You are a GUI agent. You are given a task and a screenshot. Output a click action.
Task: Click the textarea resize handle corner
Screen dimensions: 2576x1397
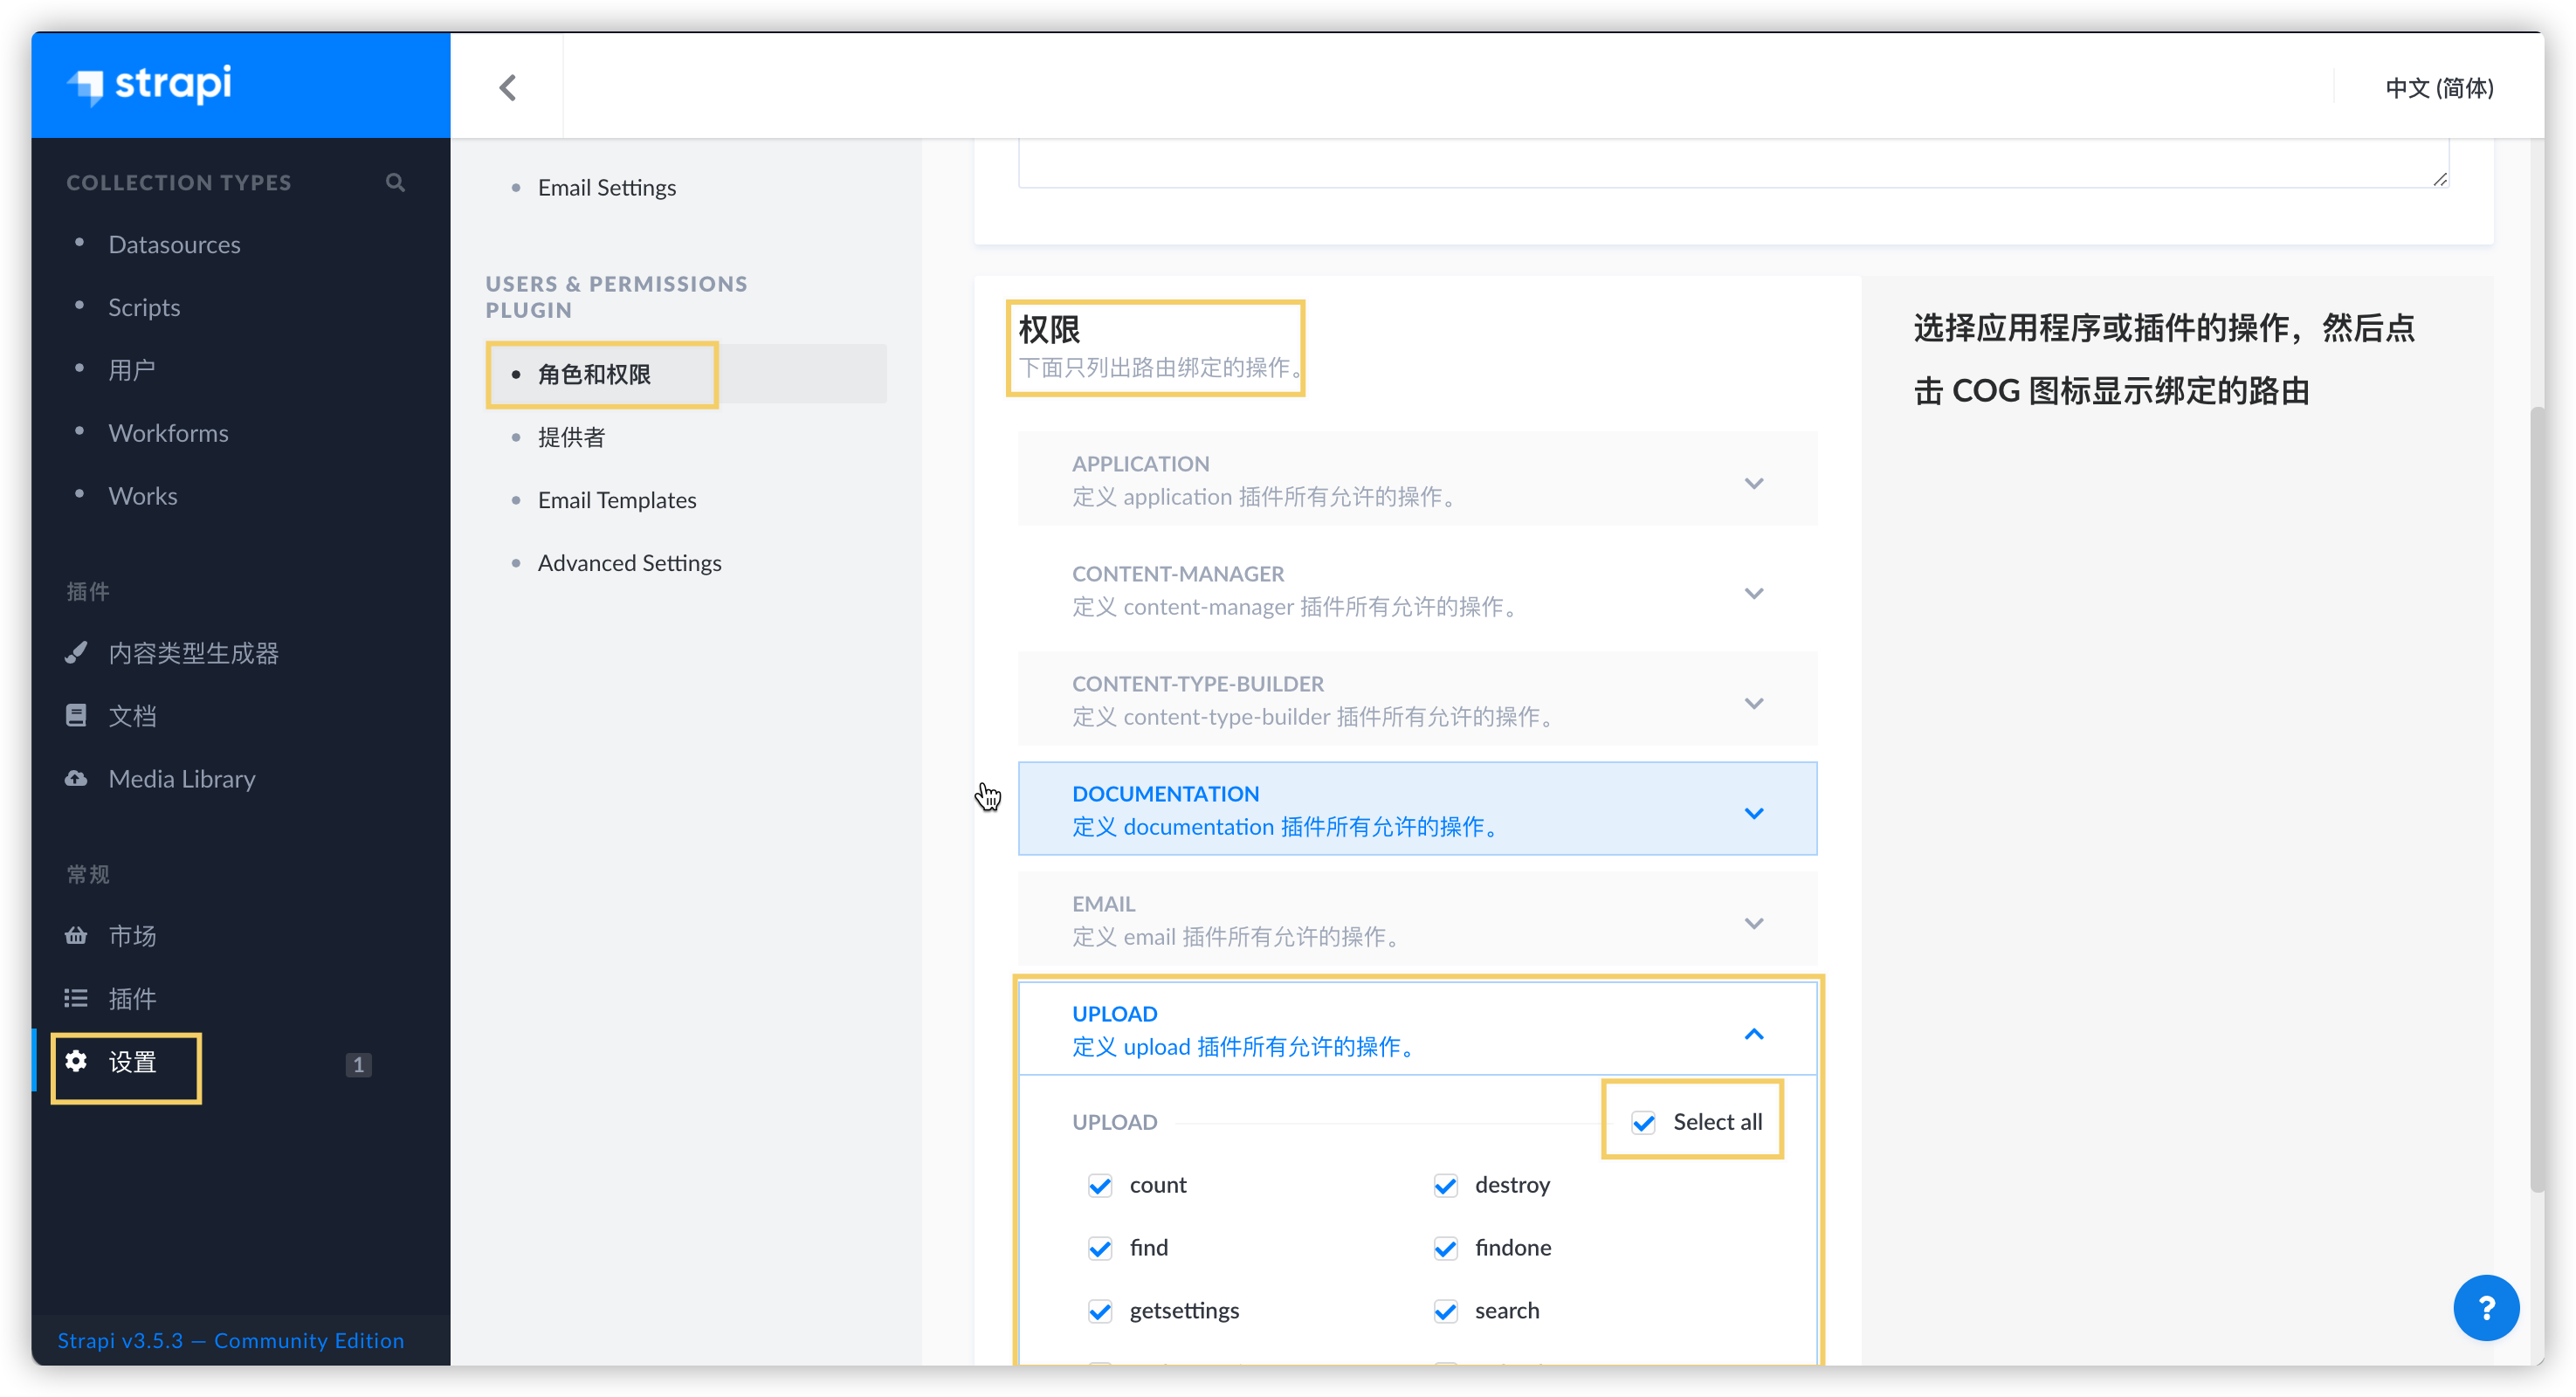pos(2440,179)
